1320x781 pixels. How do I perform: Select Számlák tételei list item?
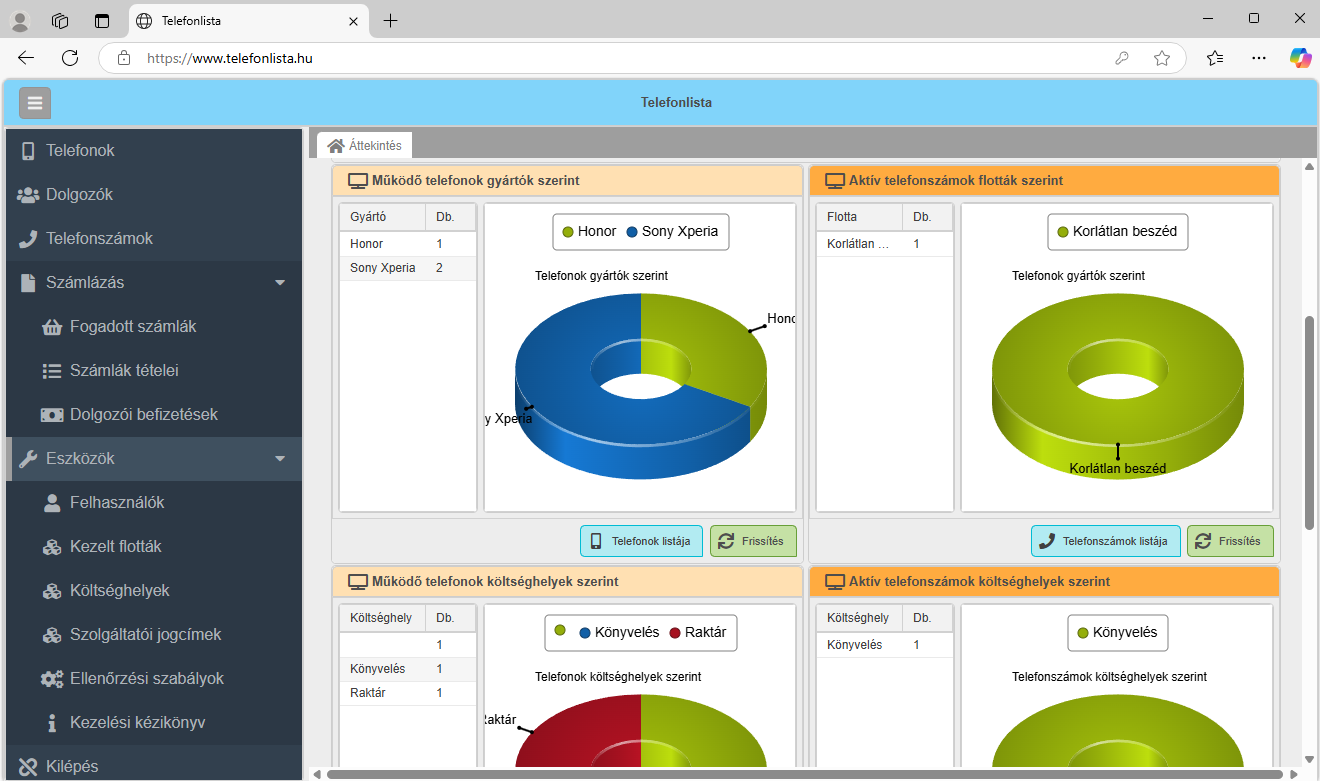coord(124,371)
